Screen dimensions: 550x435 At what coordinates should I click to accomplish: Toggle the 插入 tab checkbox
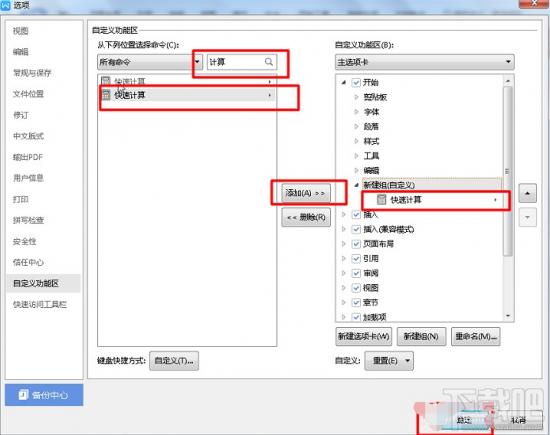click(356, 214)
